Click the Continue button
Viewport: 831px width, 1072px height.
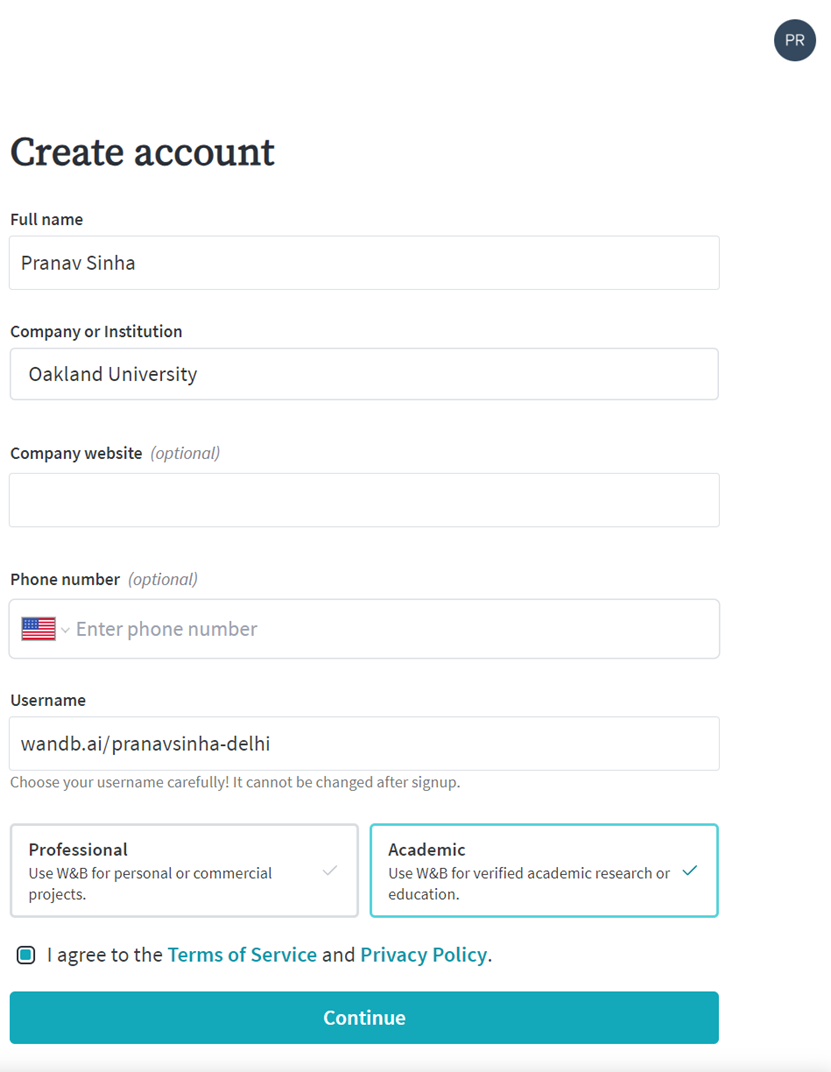point(364,1017)
